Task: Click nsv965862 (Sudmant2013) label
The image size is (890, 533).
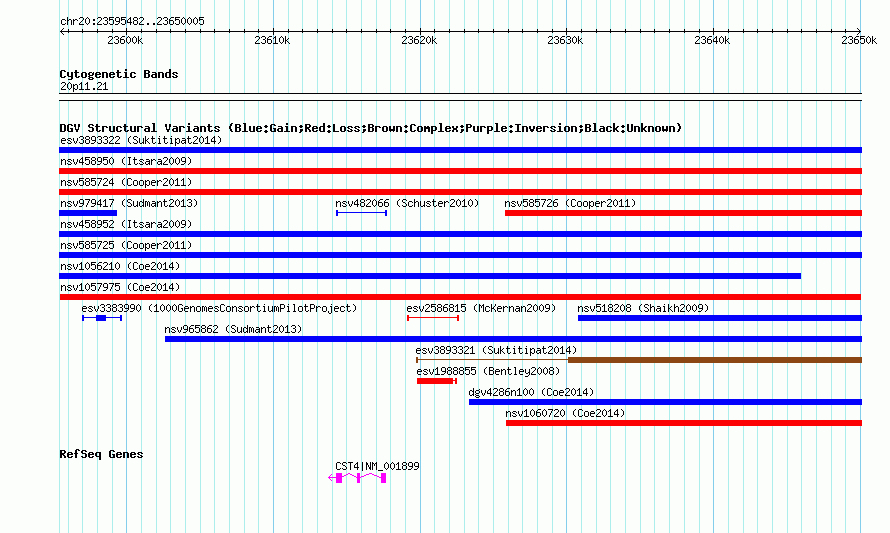Action: (233, 329)
